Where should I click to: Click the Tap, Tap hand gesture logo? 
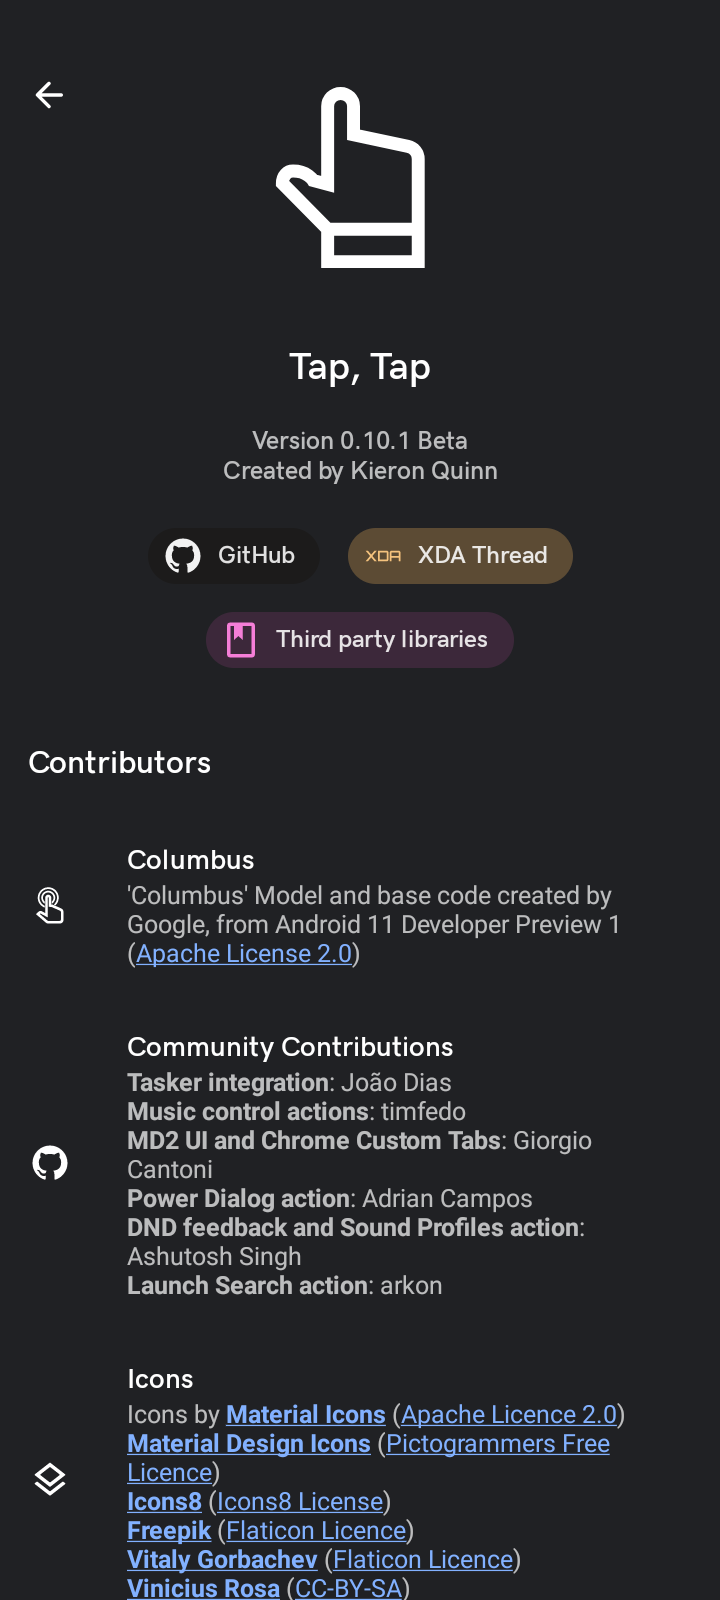coord(360,178)
